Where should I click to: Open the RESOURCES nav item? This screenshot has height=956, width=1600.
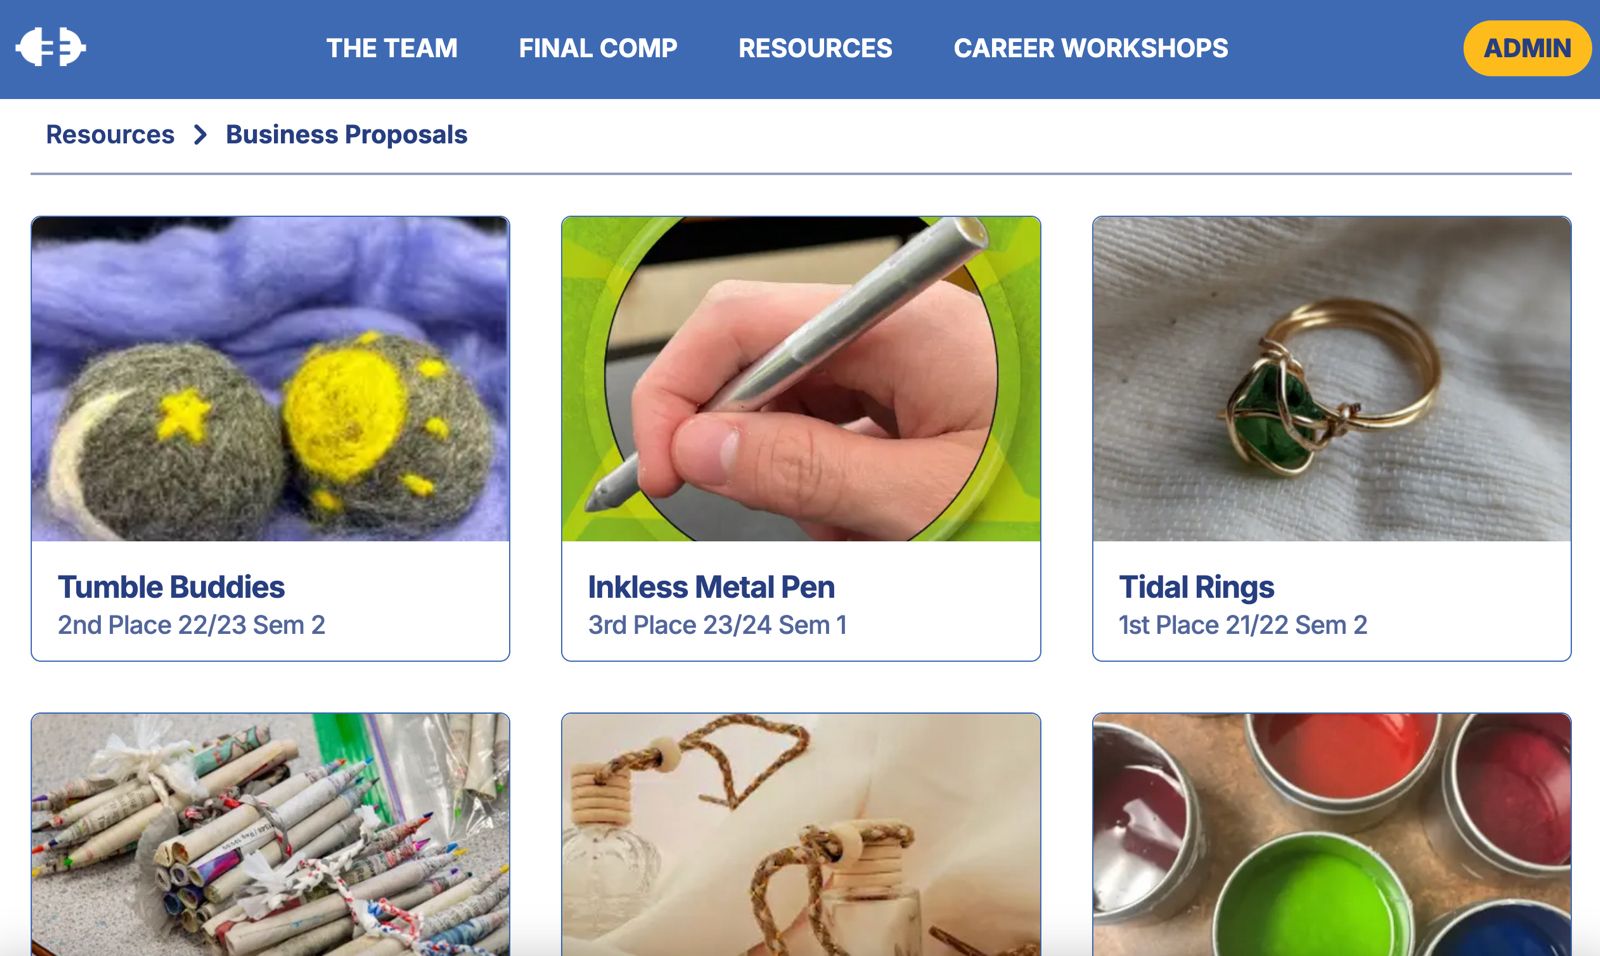815,48
